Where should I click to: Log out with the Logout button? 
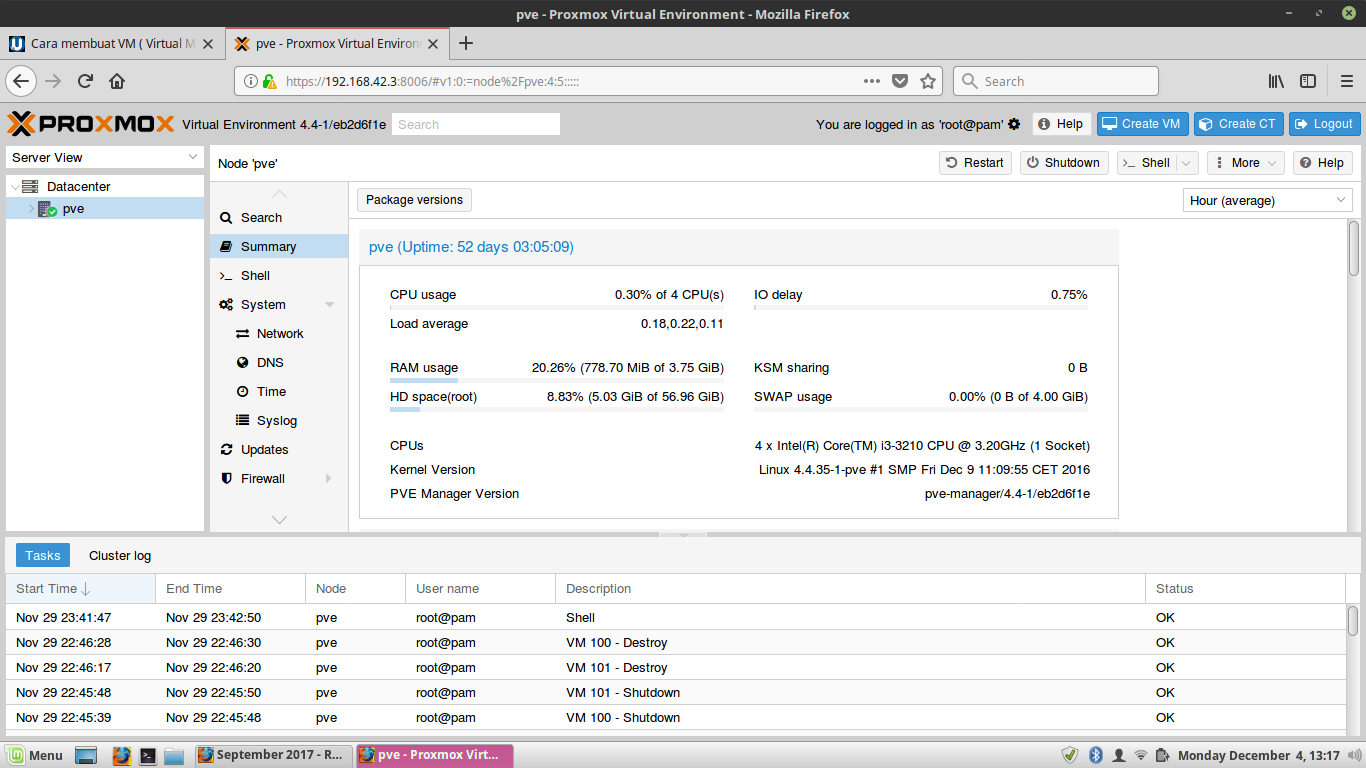coord(1324,124)
